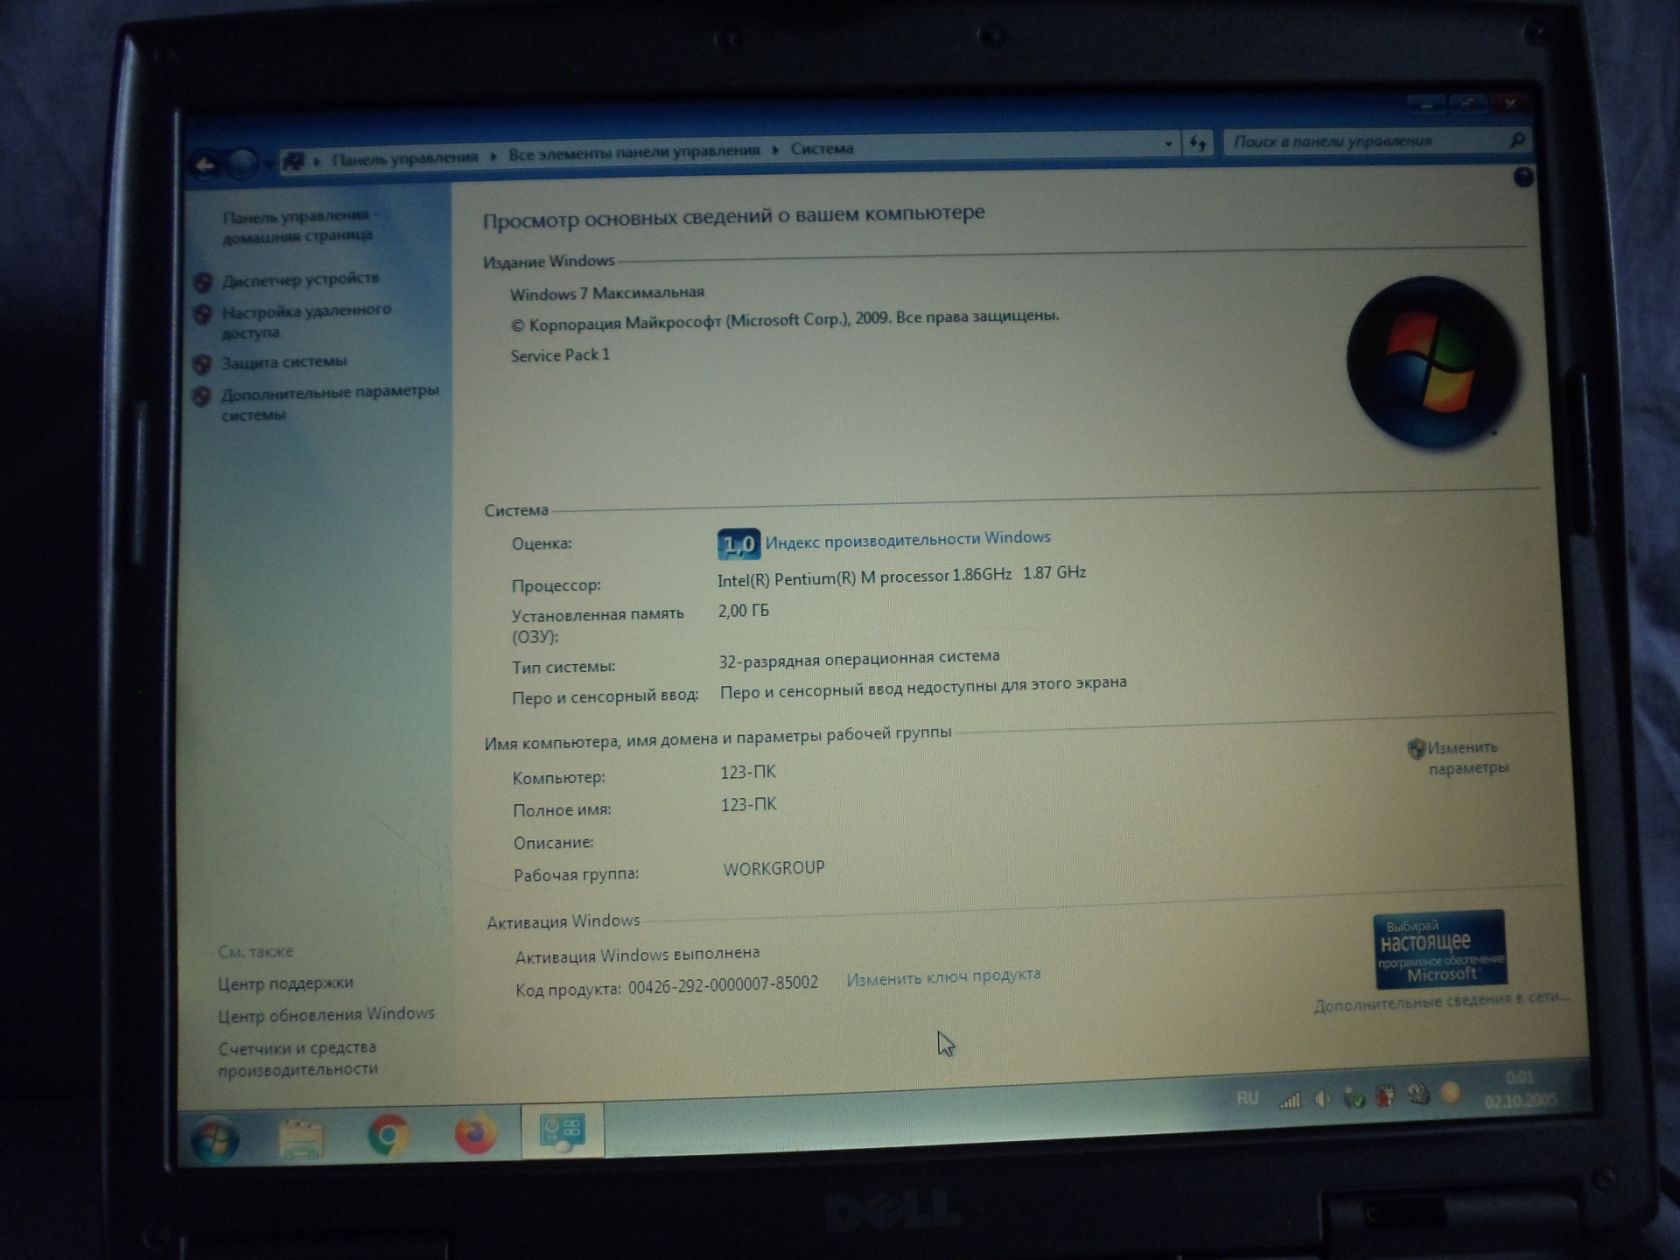Open Дополнительные сведения в сети link
This screenshot has height=1260, width=1680.
1442,1002
